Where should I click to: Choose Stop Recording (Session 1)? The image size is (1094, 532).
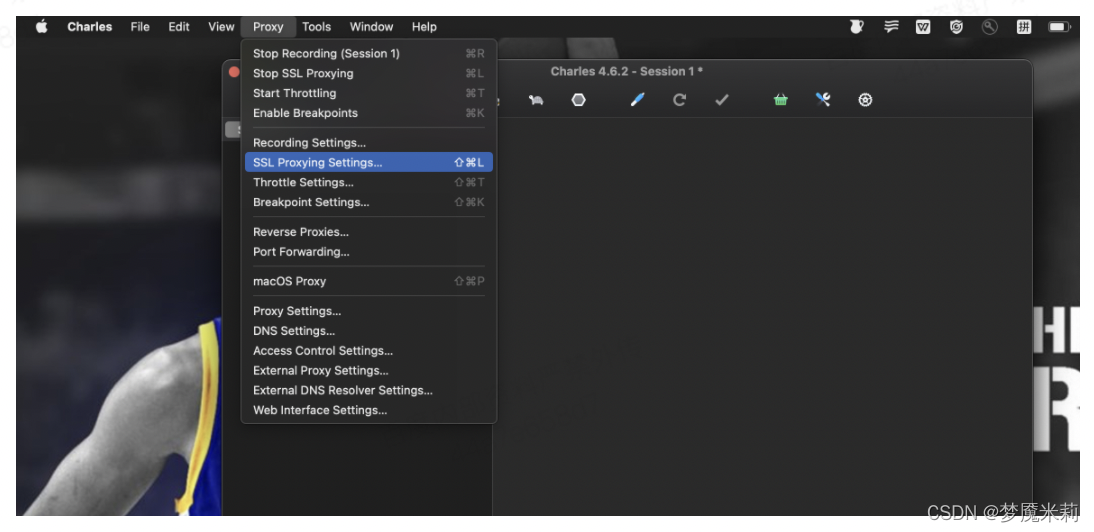click(x=369, y=53)
